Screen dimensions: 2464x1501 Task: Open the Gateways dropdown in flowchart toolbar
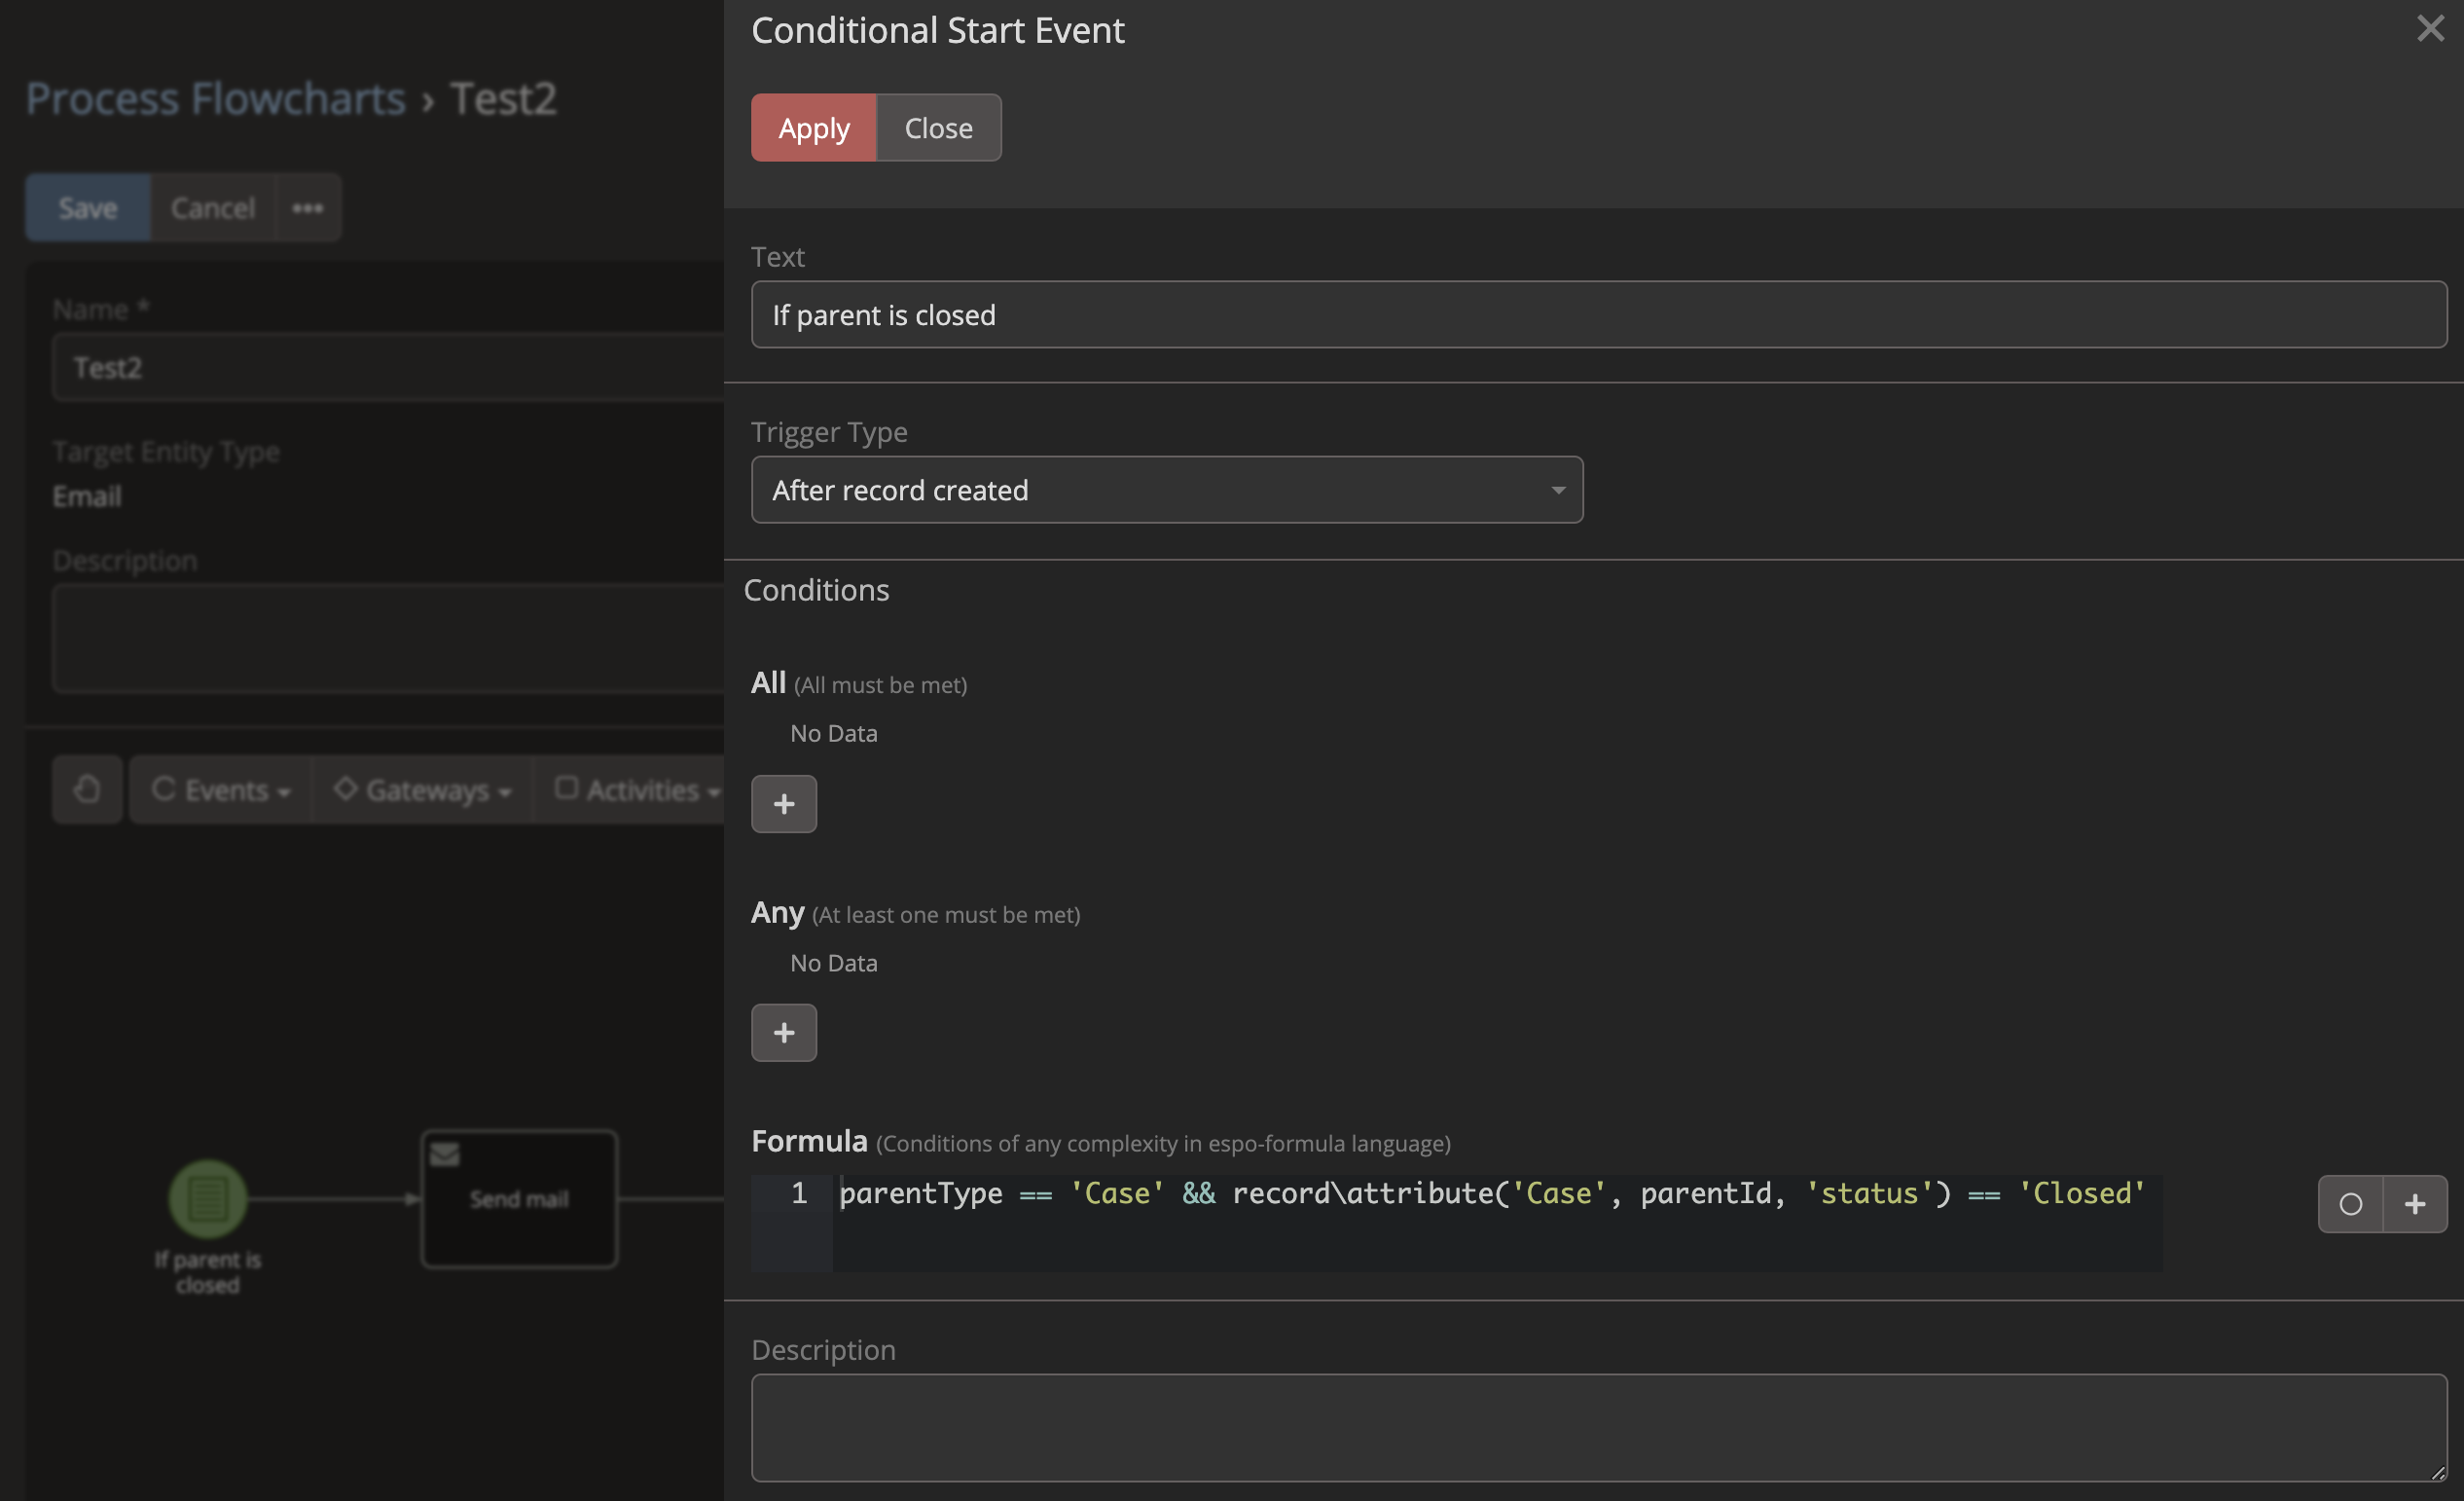pos(422,790)
